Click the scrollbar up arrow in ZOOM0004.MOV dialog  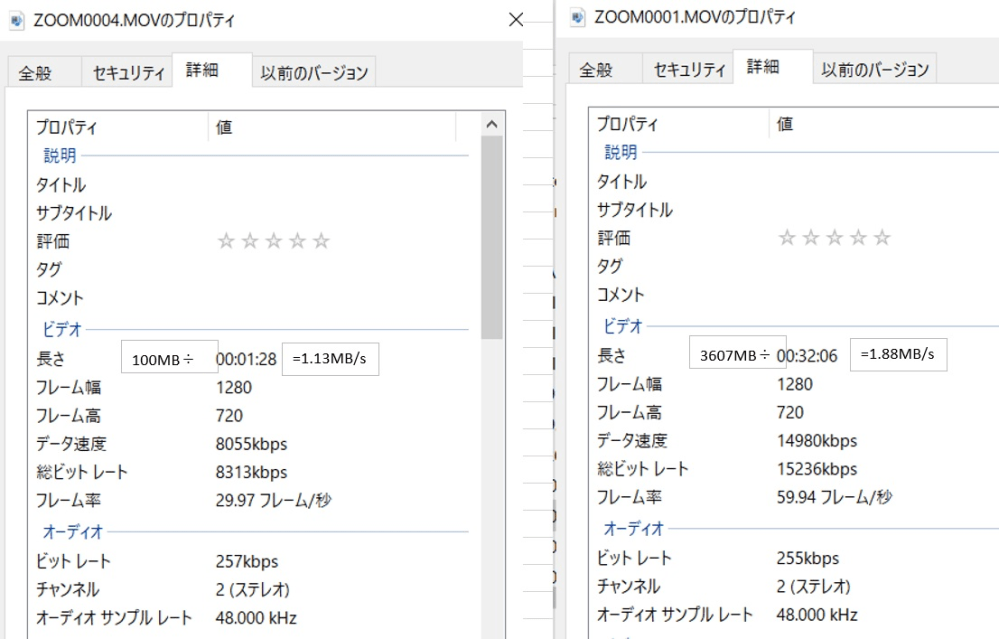(489, 125)
